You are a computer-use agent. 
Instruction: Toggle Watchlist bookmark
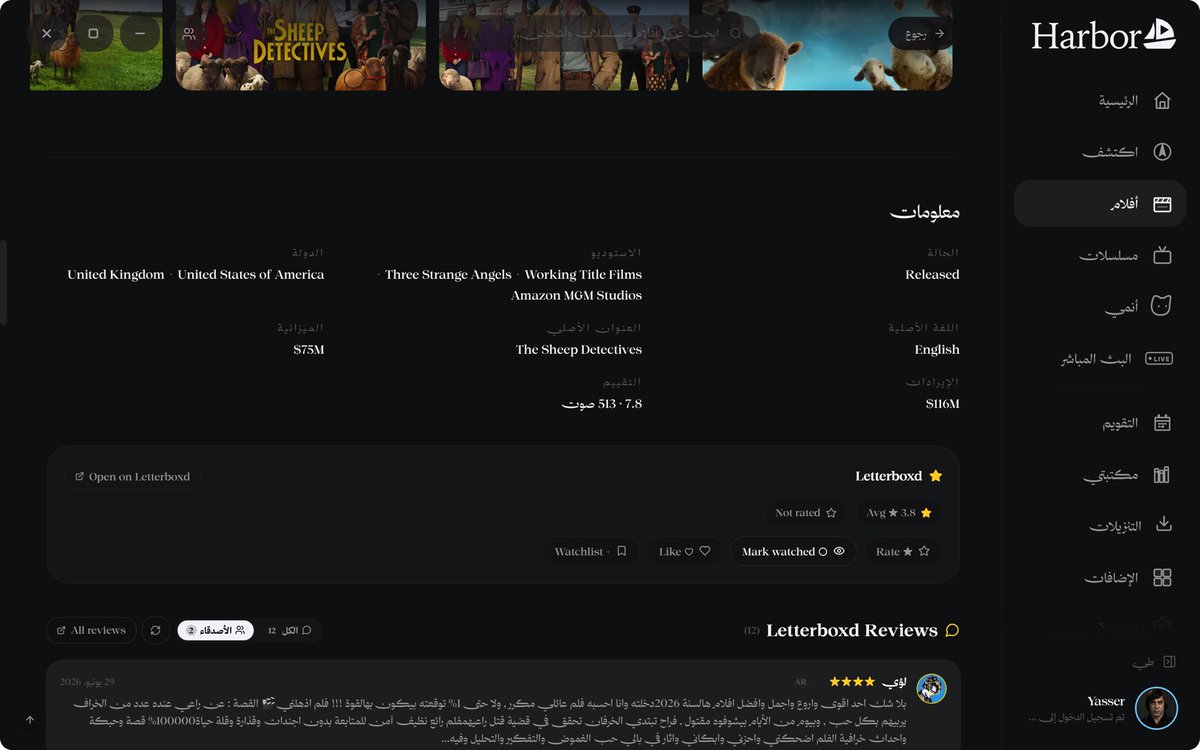[591, 551]
